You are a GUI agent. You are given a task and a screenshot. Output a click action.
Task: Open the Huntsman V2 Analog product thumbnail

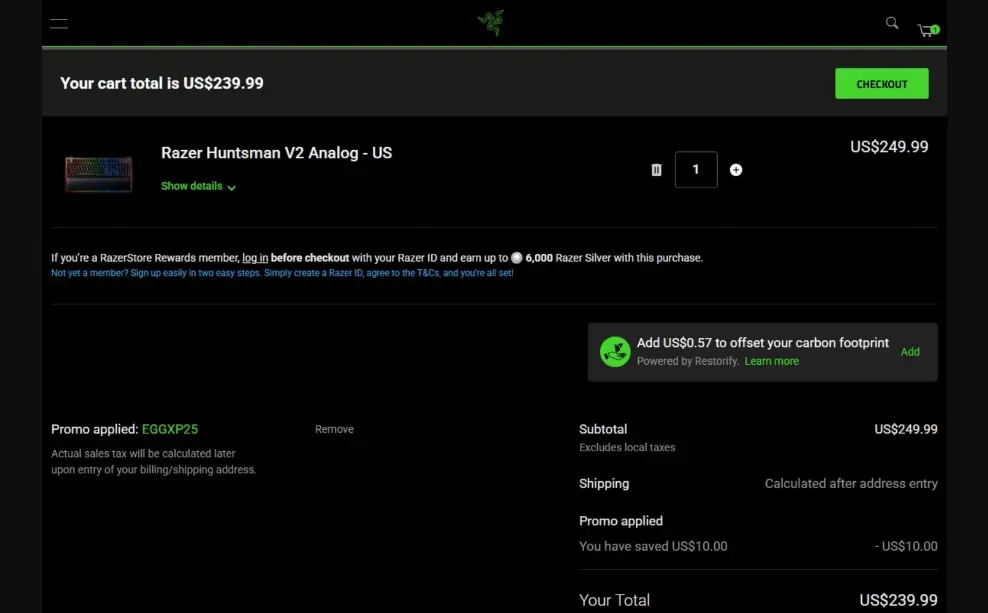click(x=98, y=172)
